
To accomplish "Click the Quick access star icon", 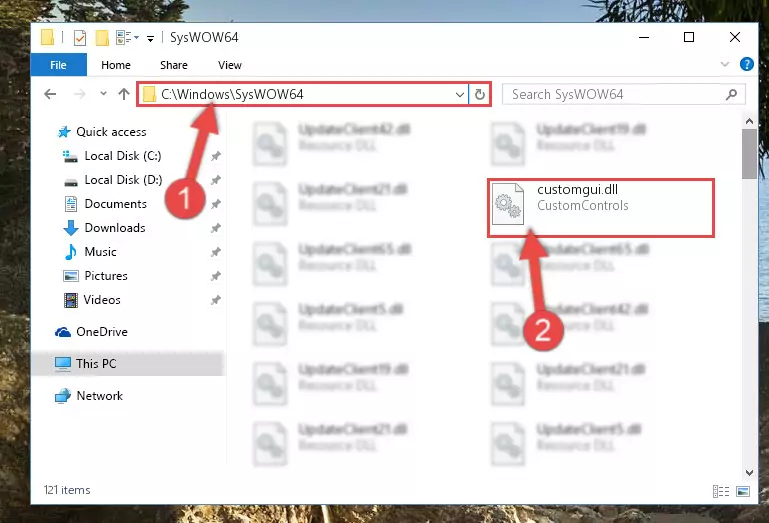I will pos(64,131).
